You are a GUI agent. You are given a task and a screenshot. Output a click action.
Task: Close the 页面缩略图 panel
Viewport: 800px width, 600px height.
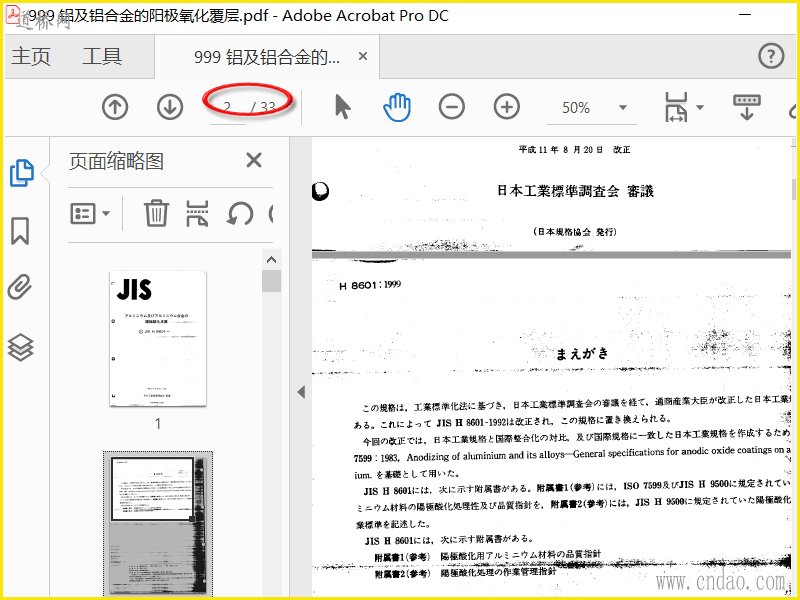254,160
